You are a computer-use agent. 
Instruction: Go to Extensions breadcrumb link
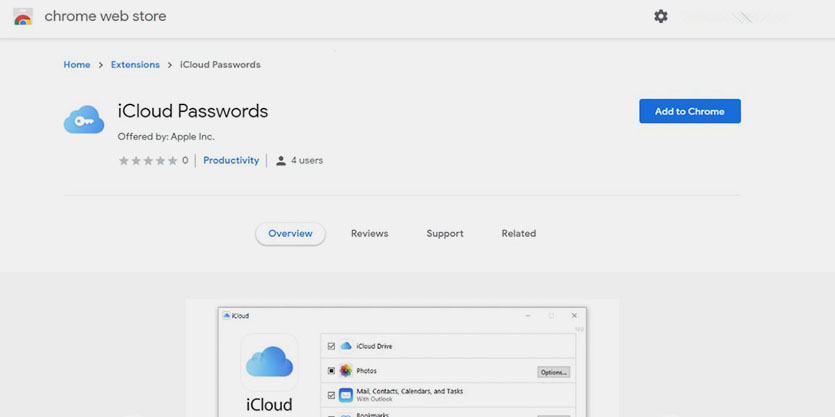coord(135,65)
